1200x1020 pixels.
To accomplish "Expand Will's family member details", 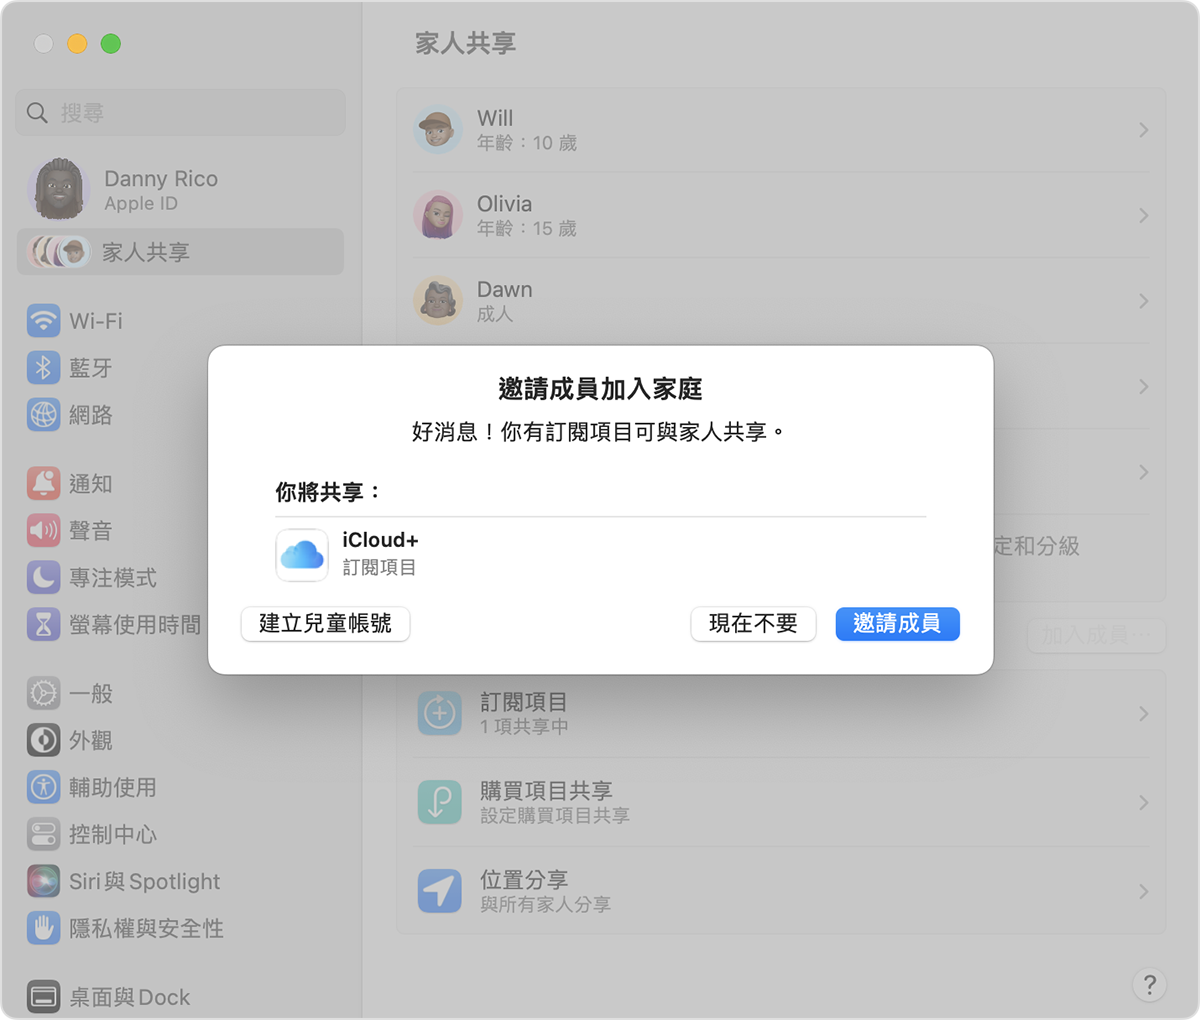I will [x=1144, y=129].
